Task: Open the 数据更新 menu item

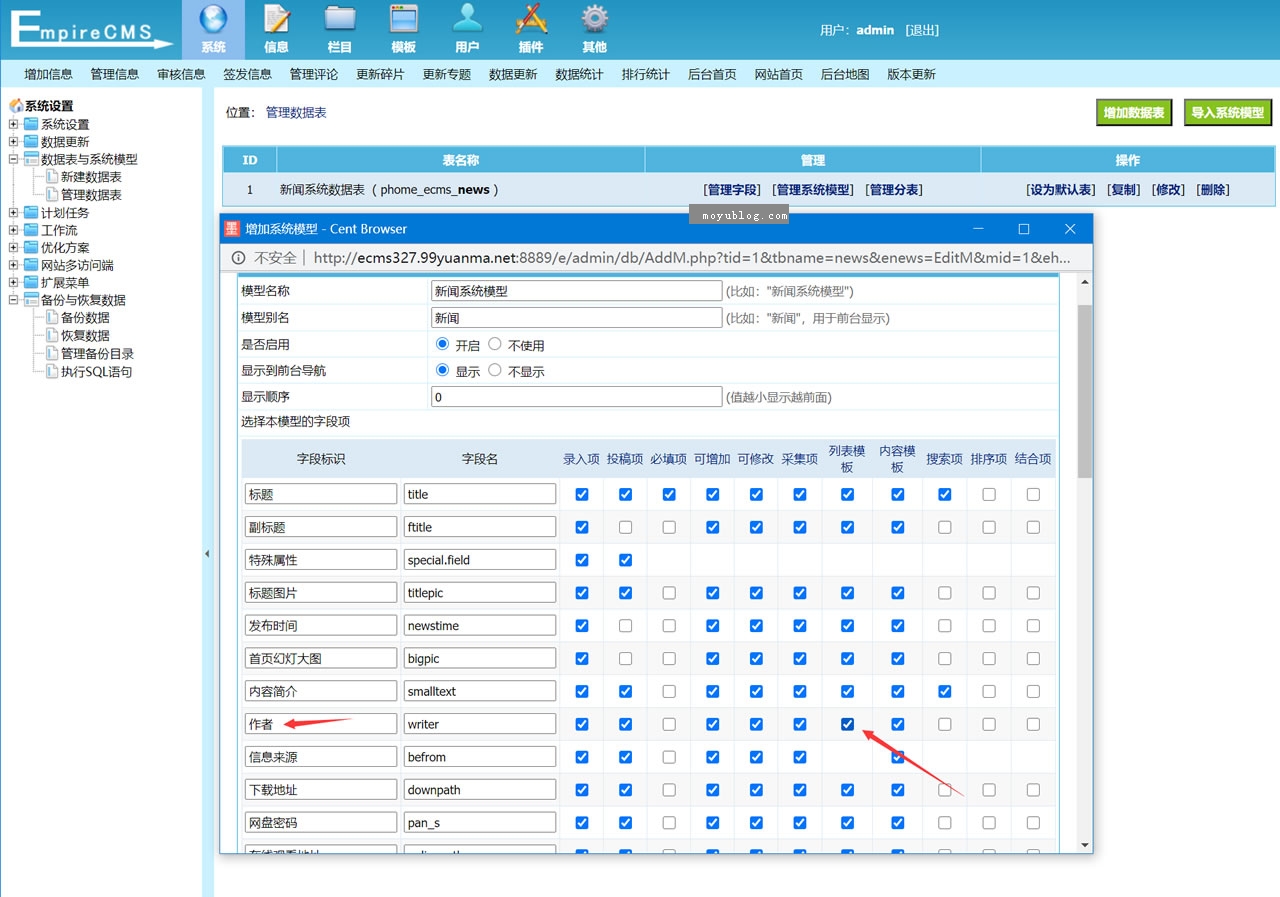Action: click(513, 73)
